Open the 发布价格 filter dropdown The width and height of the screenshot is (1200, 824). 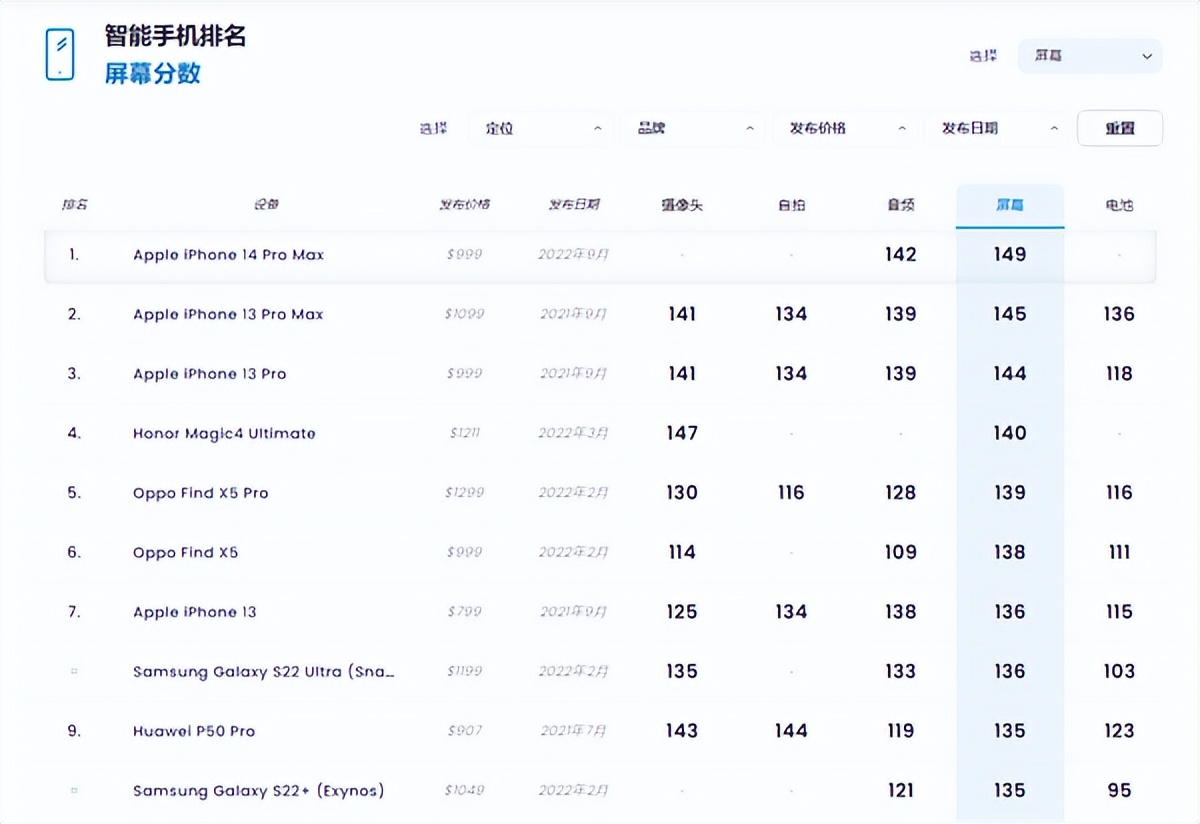tap(846, 129)
